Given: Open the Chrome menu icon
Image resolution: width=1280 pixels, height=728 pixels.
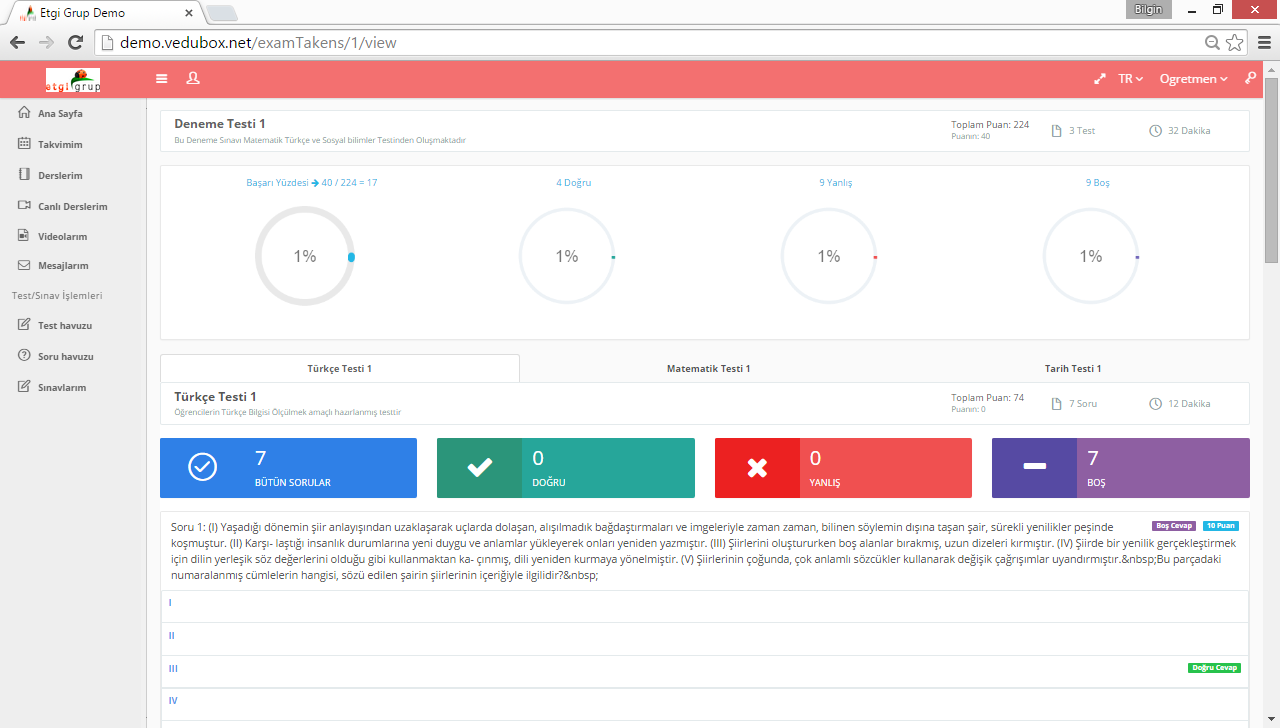Looking at the screenshot, I should pyautogui.click(x=1264, y=42).
